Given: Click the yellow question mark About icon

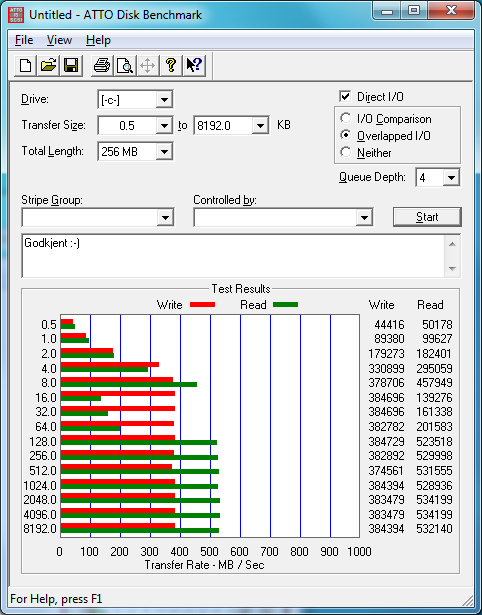Looking at the screenshot, I should 171,65.
